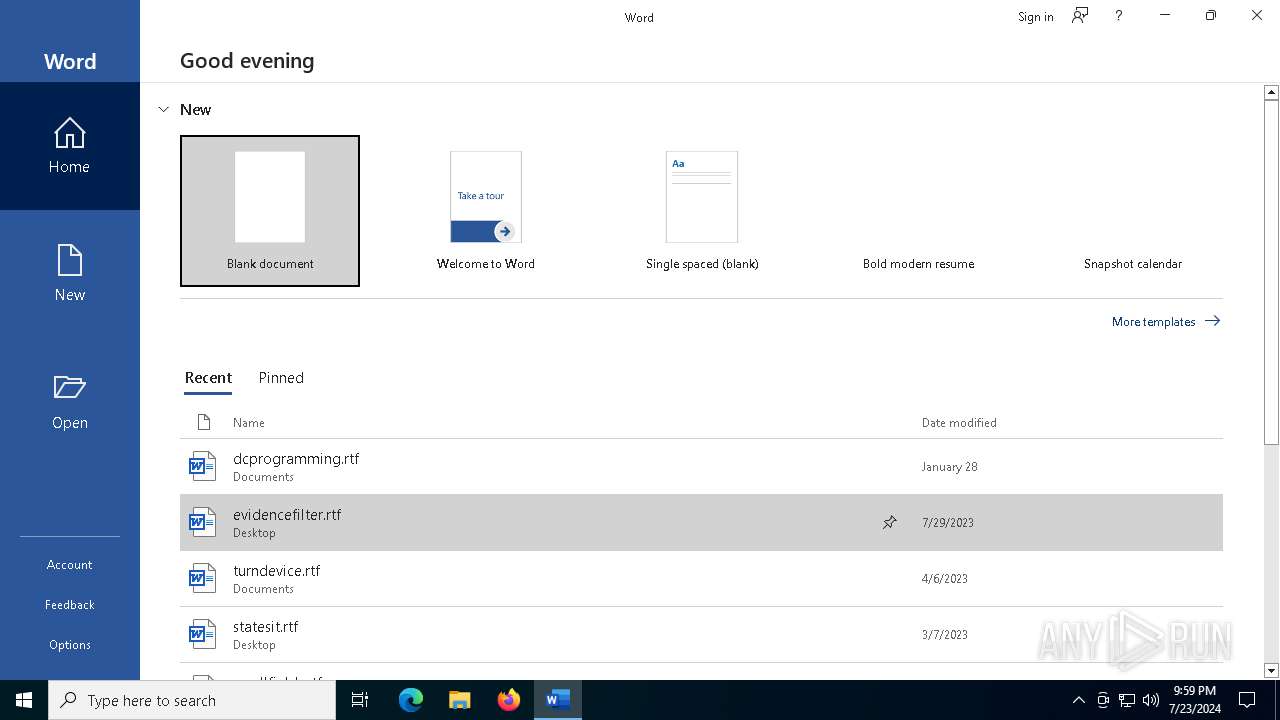
Task: Open statesit.rtf recent file
Action: coord(701,634)
